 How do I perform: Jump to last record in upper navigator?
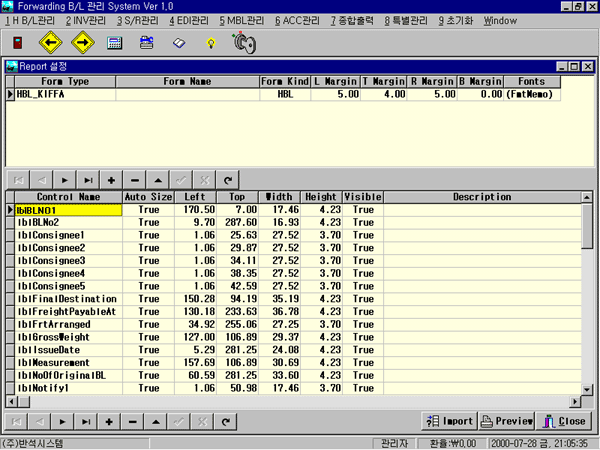88,180
